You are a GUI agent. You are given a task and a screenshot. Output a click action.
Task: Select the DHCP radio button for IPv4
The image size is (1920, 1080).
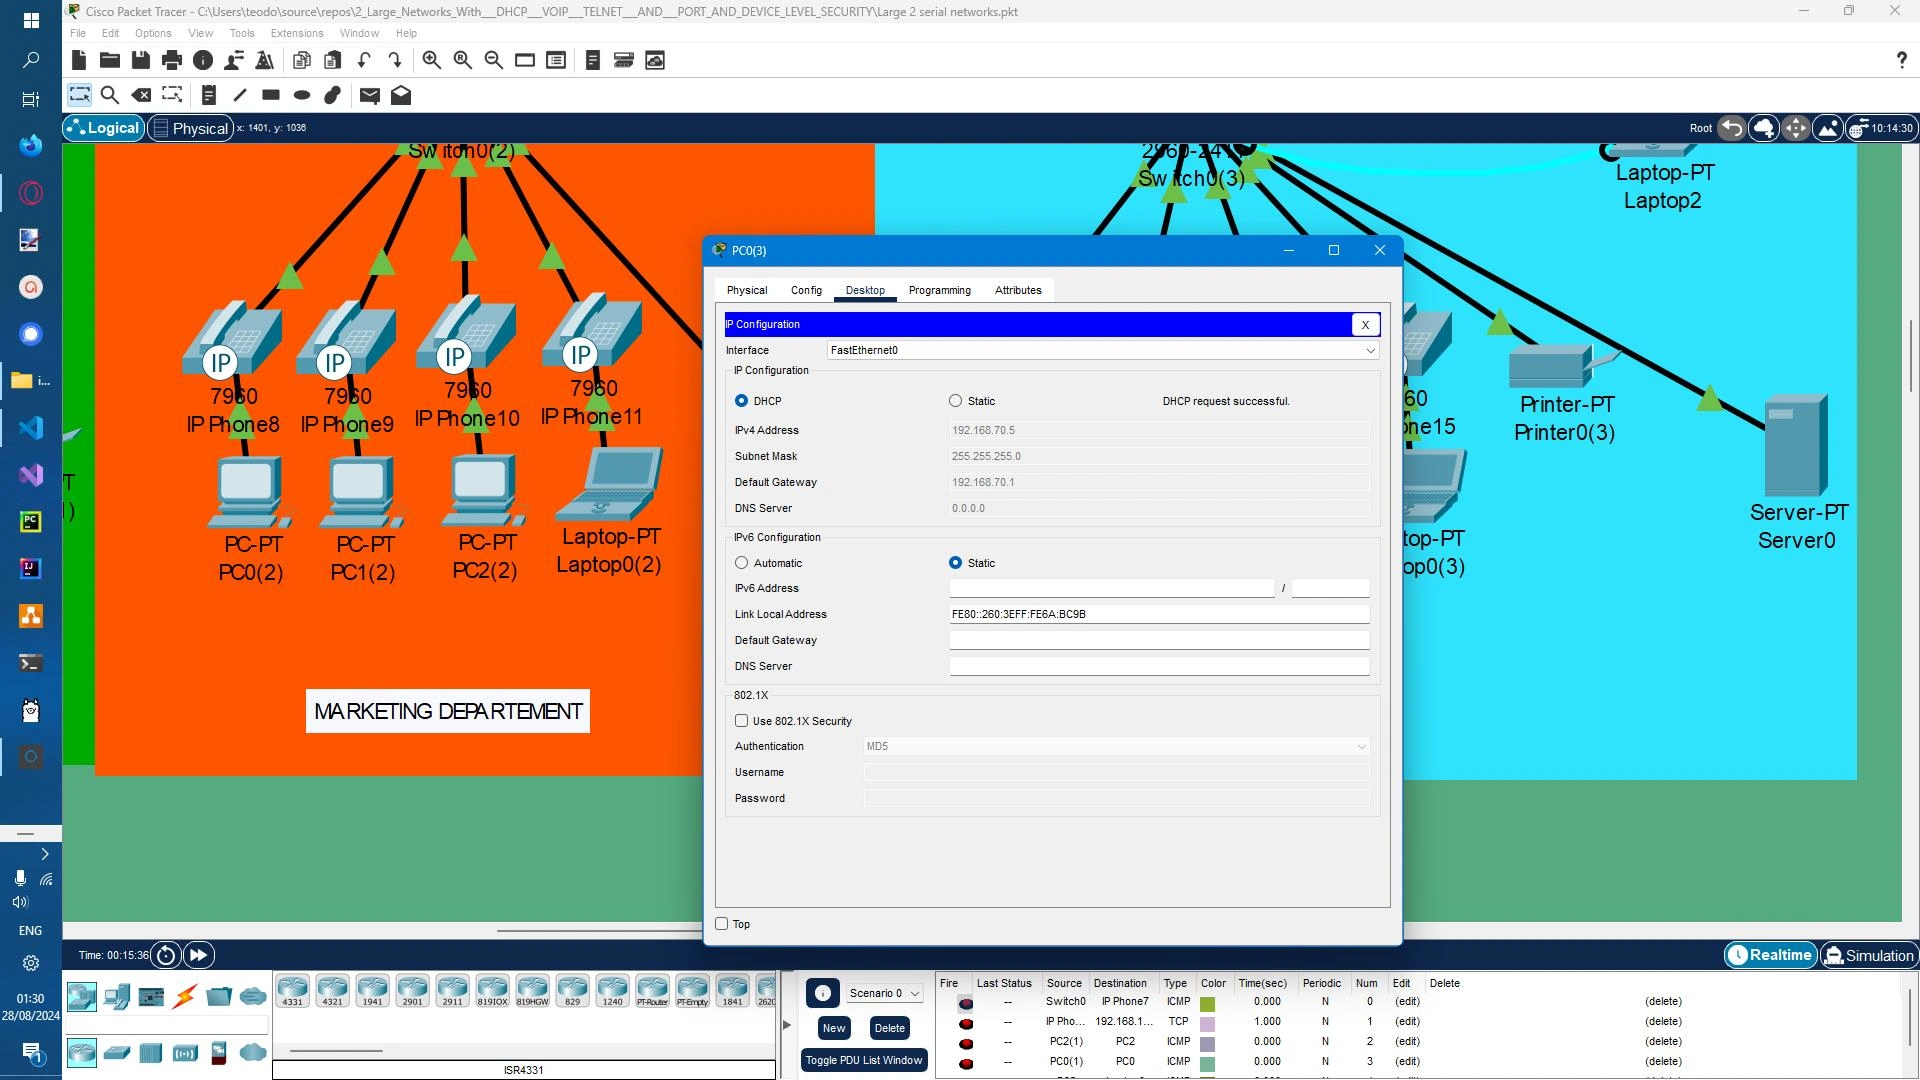[x=741, y=400]
